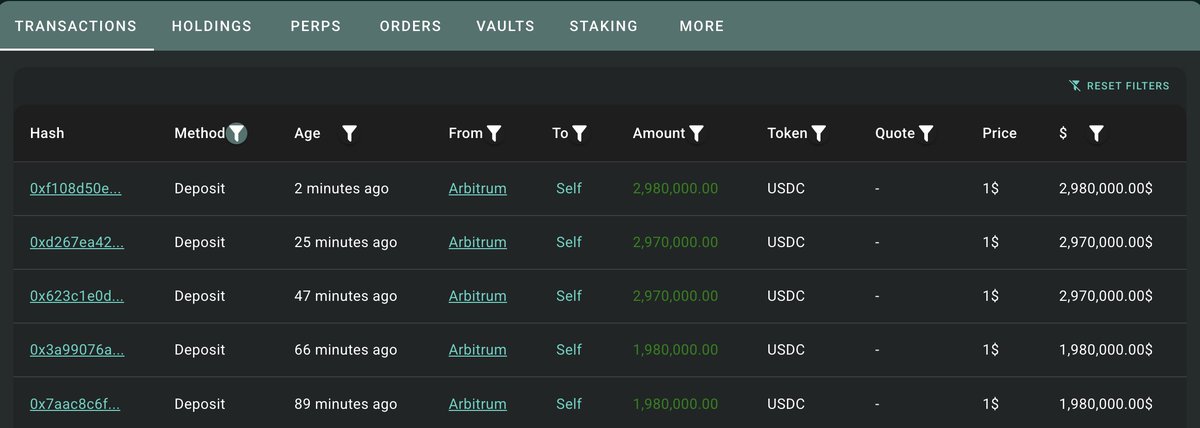Open the Perps tab
This screenshot has height=428, width=1200.
click(316, 26)
